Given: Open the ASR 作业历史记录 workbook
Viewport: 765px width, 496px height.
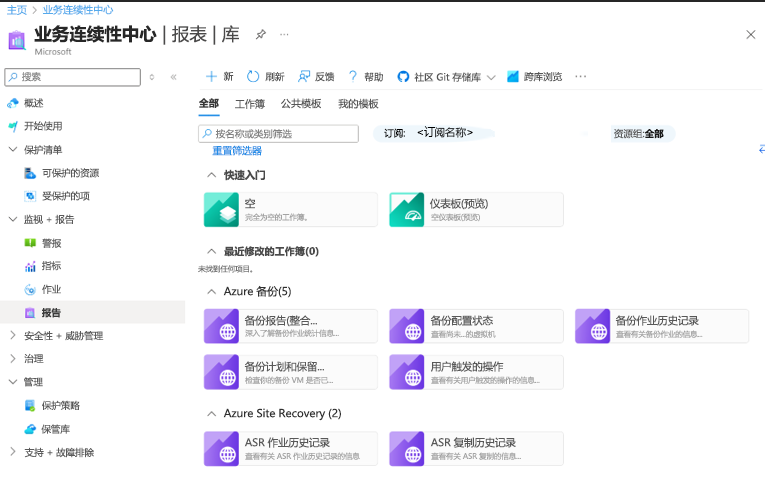Looking at the screenshot, I should point(291,449).
